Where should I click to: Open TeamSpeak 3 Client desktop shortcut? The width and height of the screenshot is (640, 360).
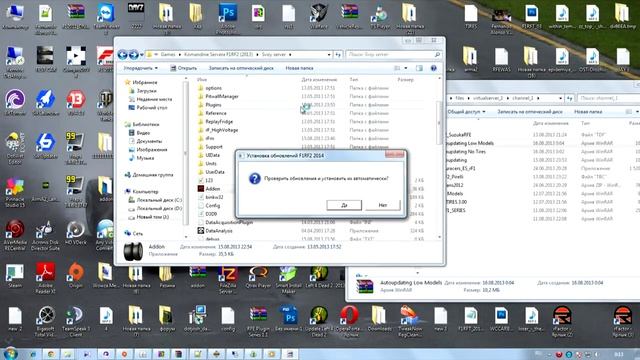(76, 322)
